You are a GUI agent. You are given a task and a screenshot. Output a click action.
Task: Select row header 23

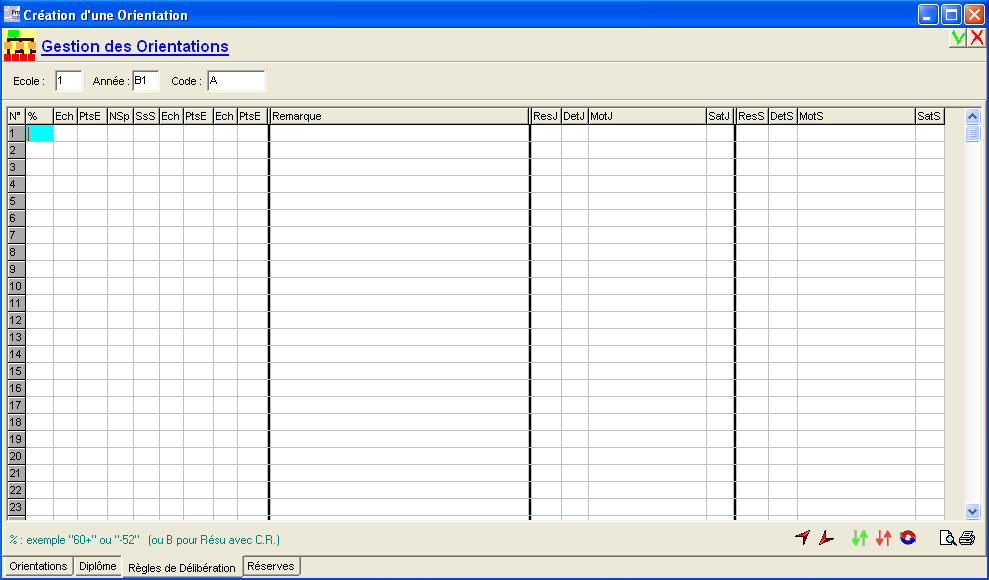pos(16,508)
